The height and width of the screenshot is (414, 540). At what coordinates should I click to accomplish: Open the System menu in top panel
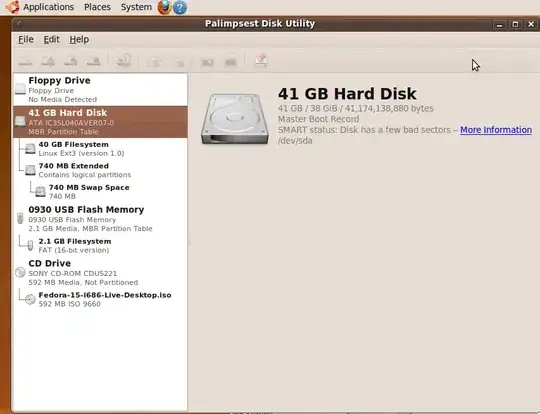[x=136, y=7]
